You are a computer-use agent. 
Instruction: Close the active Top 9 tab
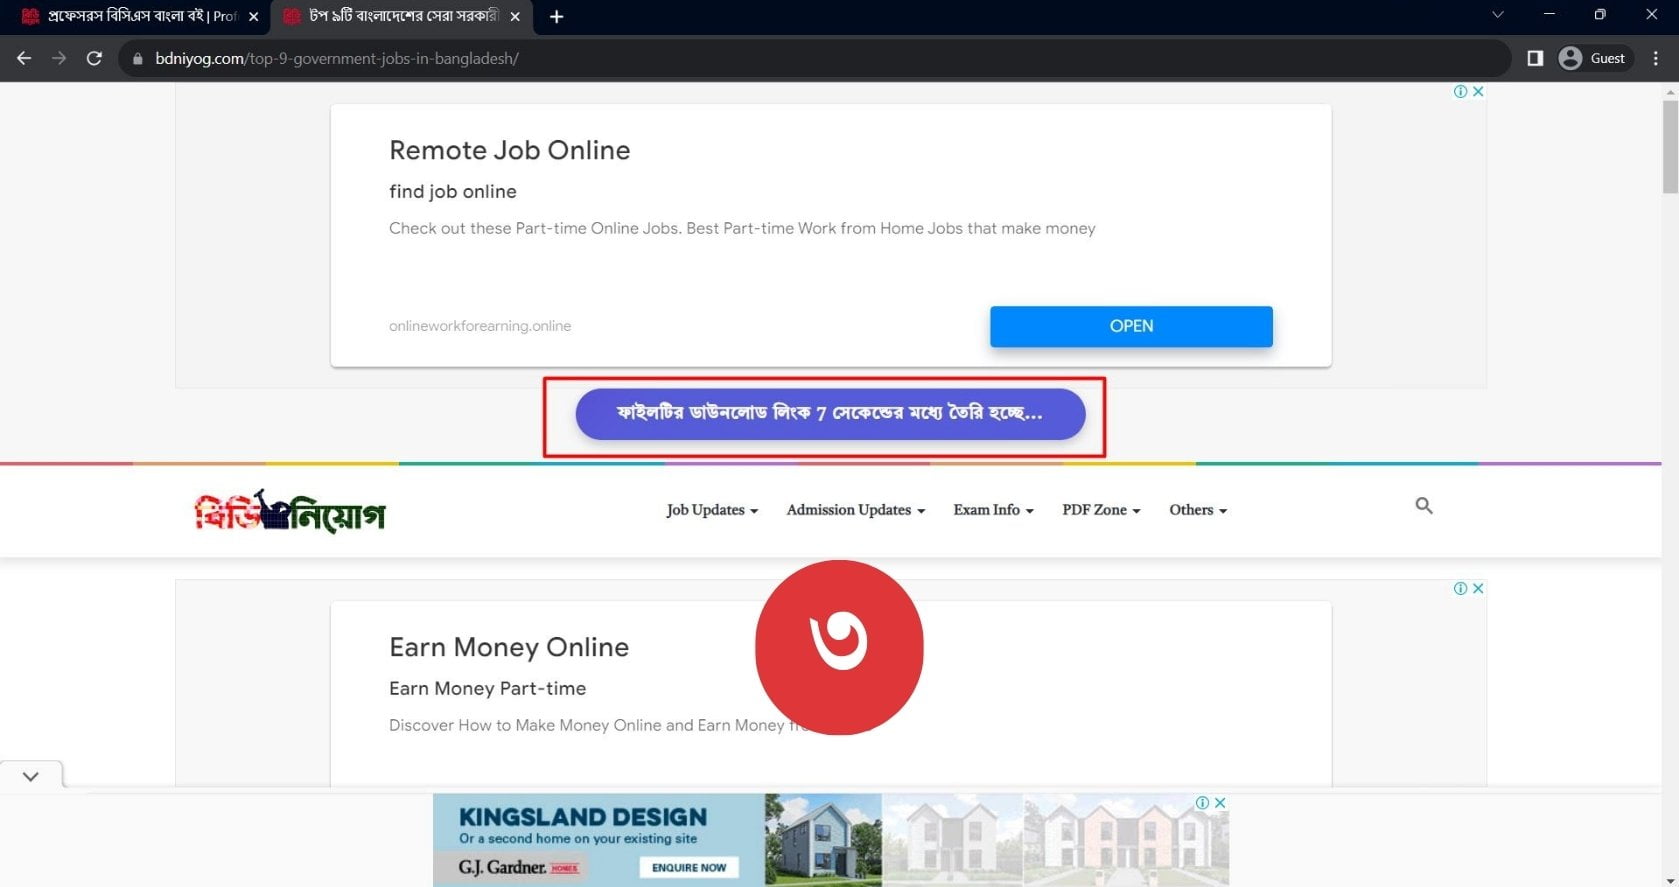(515, 17)
